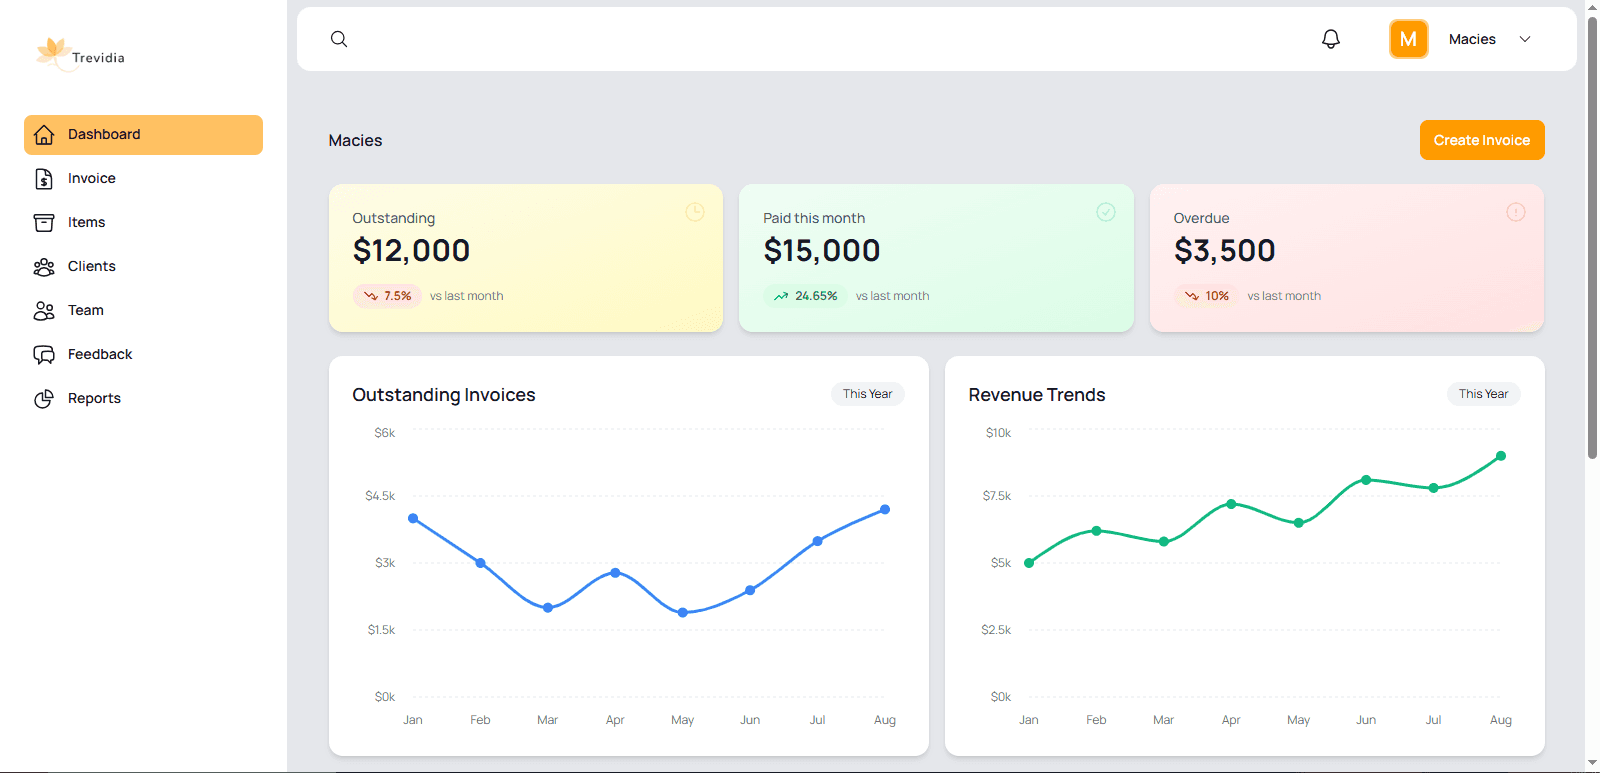The image size is (1600, 773).
Task: Click the Macies username in header
Action: 1472,39
